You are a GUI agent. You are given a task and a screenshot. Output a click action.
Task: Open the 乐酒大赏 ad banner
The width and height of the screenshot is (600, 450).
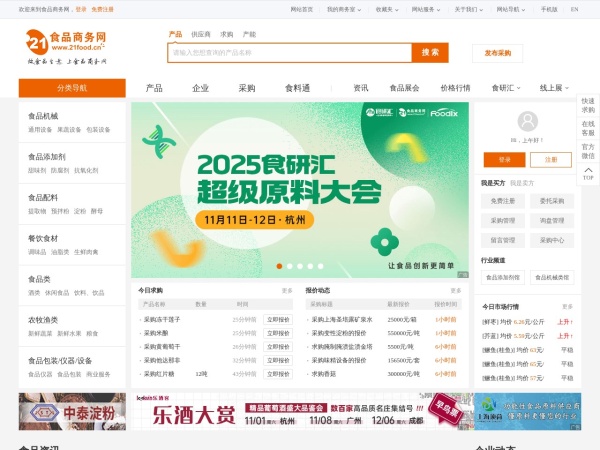pos(302,411)
